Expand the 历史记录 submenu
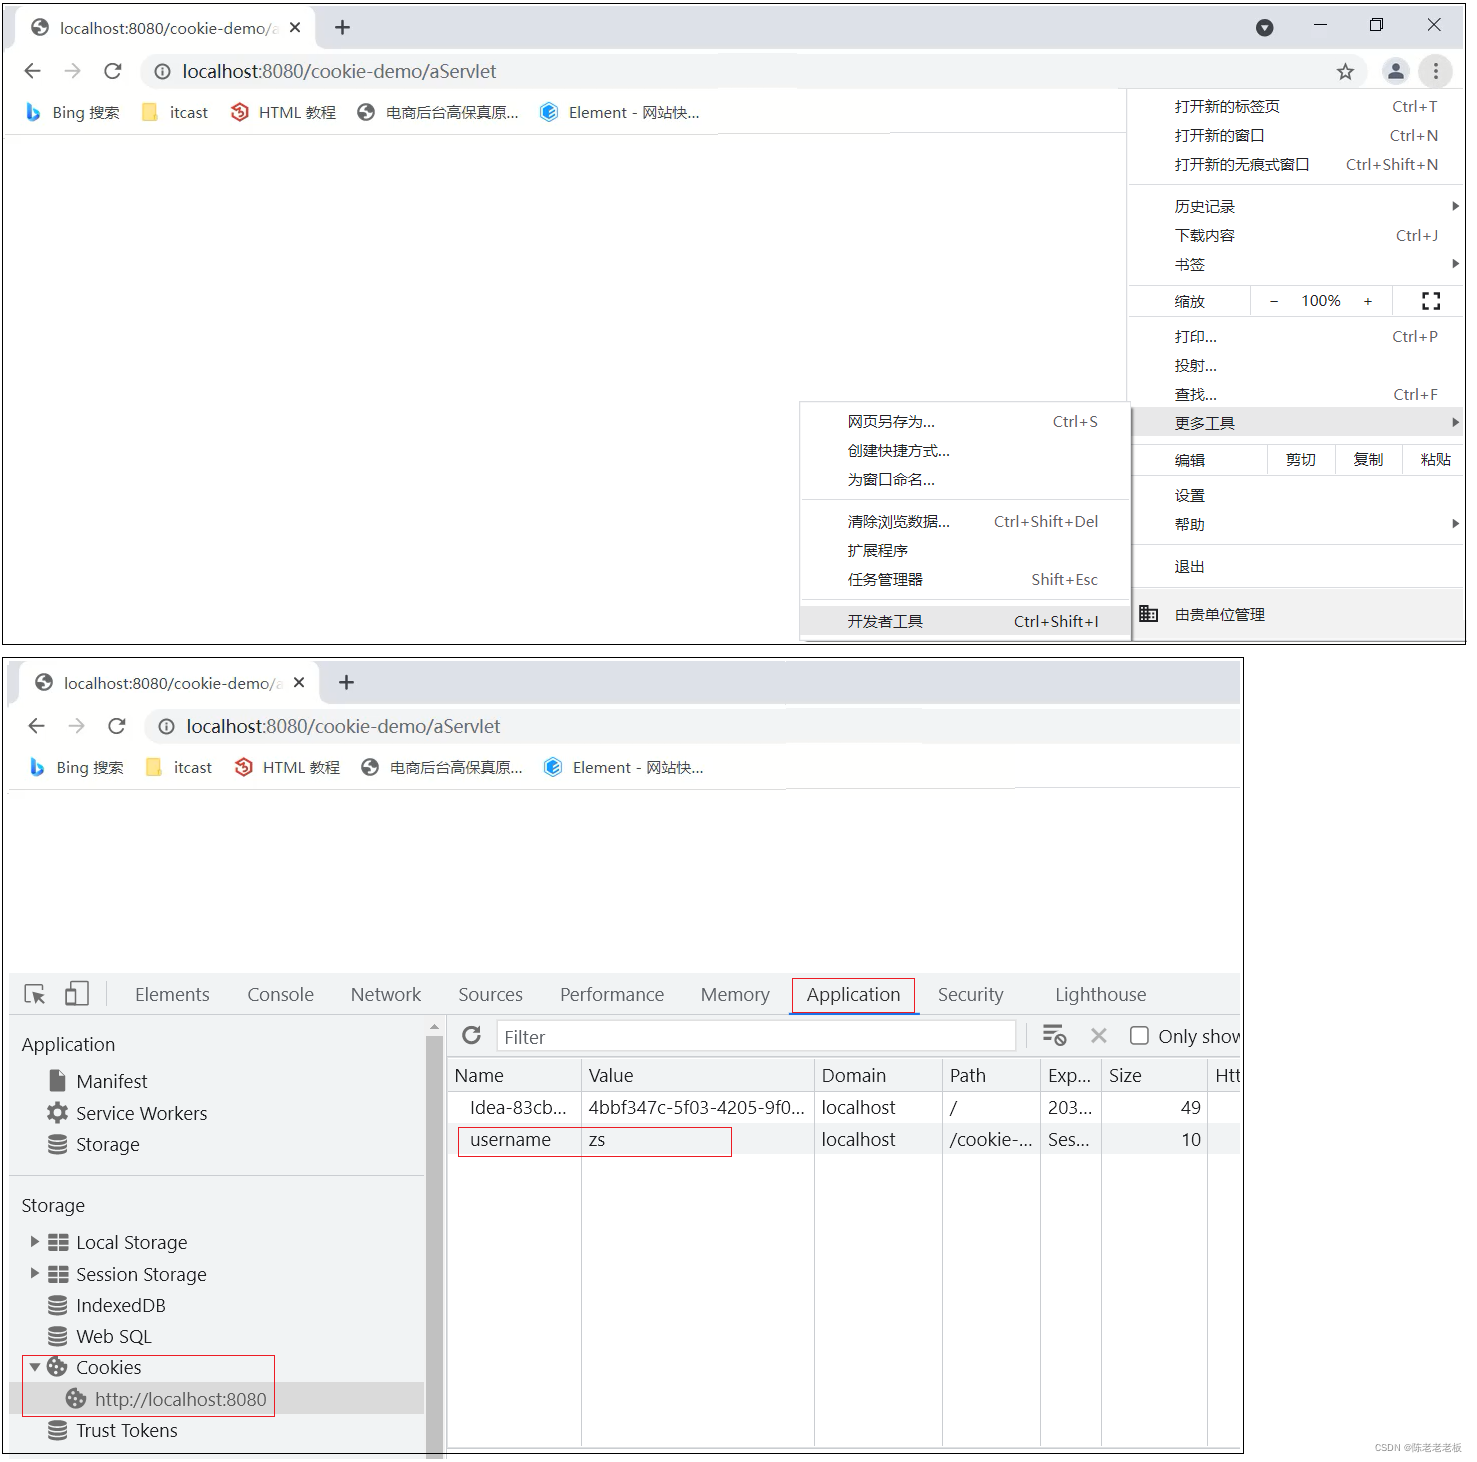The height and width of the screenshot is (1462, 1477). pos(1296,207)
